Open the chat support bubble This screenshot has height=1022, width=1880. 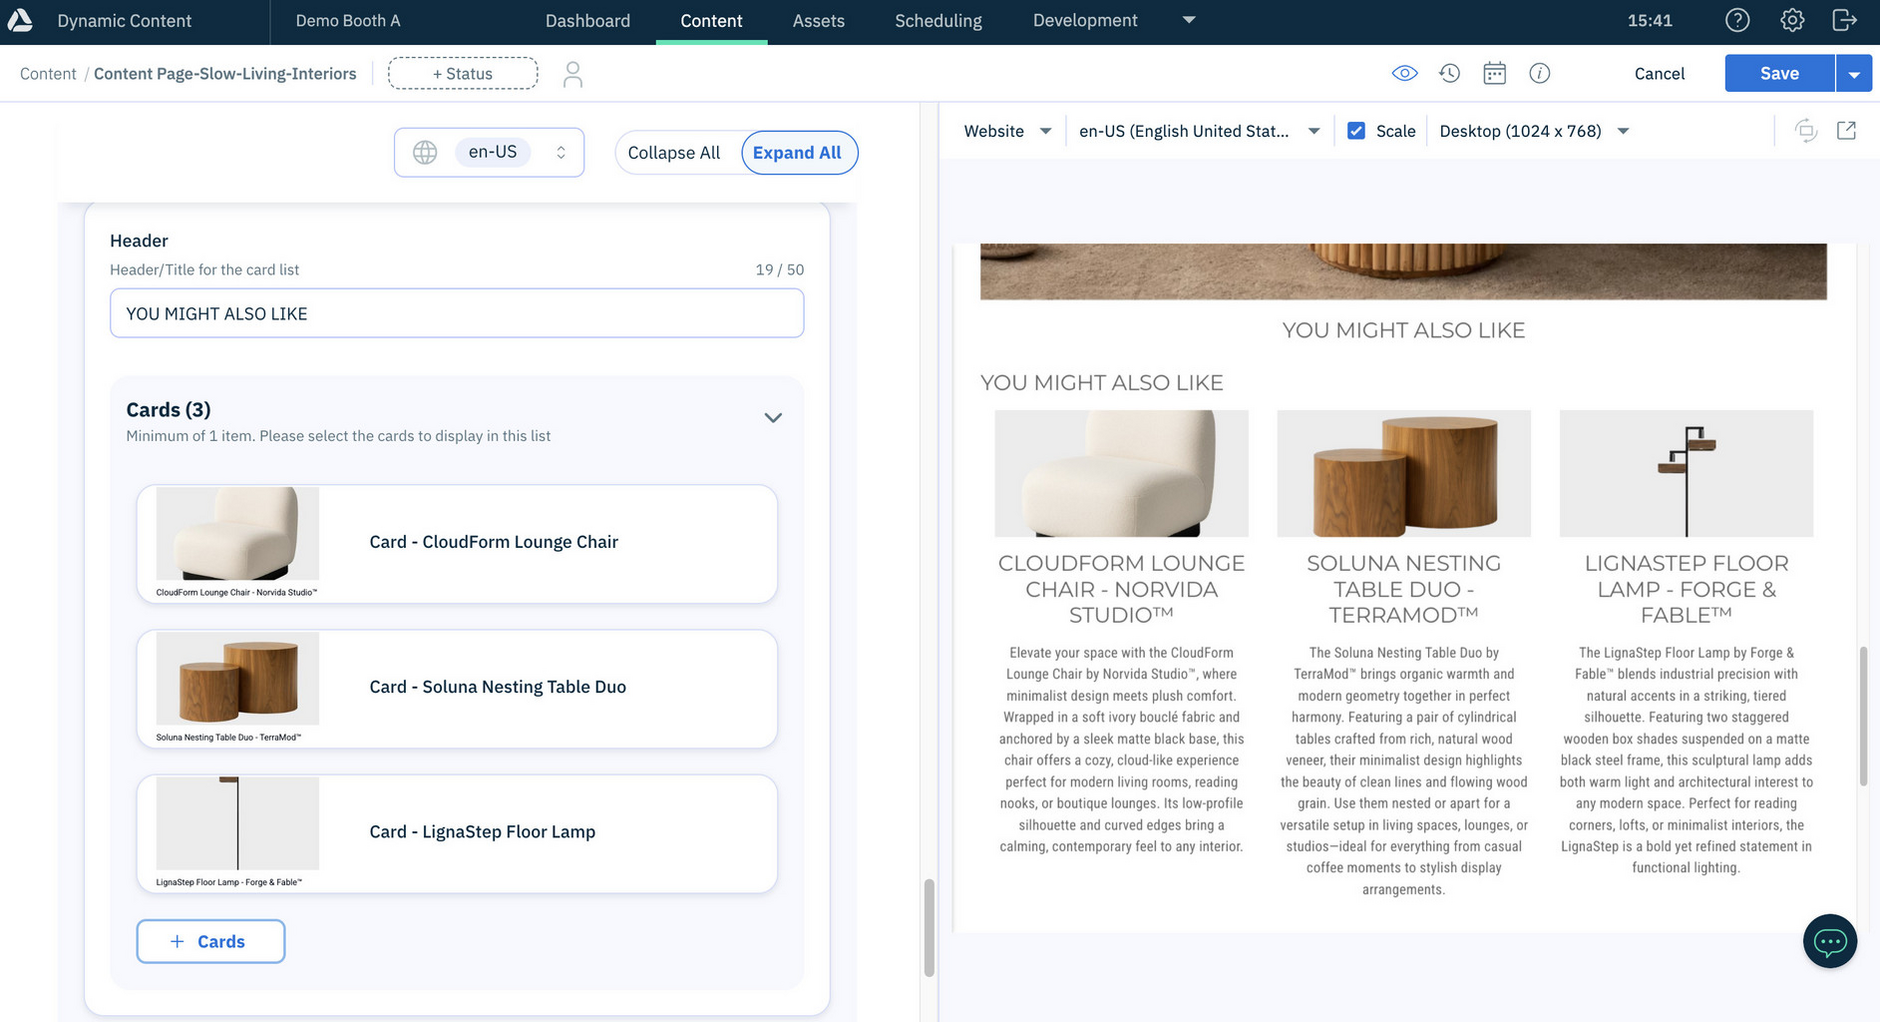1830,941
